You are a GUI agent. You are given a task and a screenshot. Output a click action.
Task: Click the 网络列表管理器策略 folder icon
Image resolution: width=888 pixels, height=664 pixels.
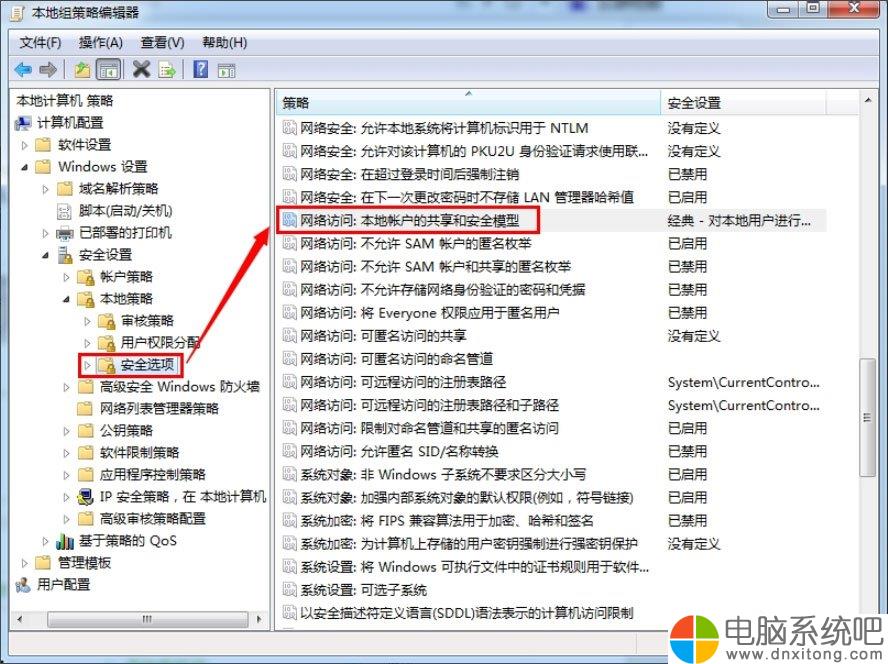pos(86,408)
